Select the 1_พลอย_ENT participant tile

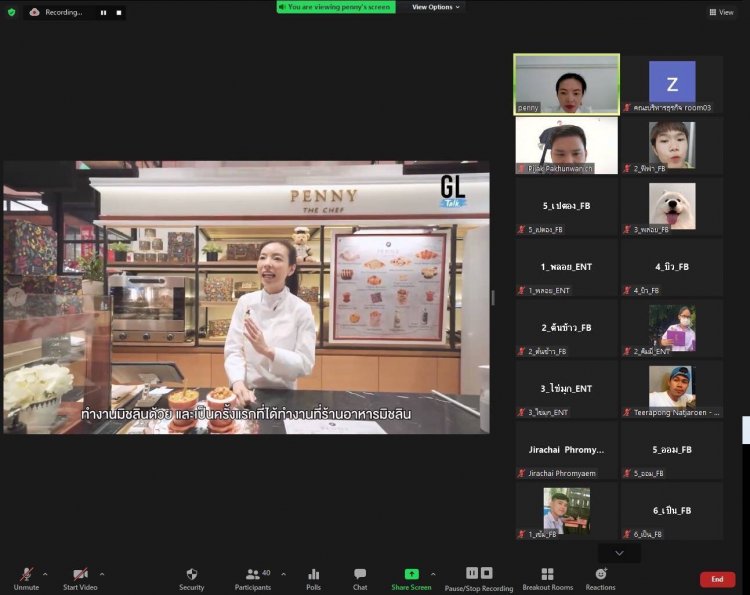tap(566, 267)
